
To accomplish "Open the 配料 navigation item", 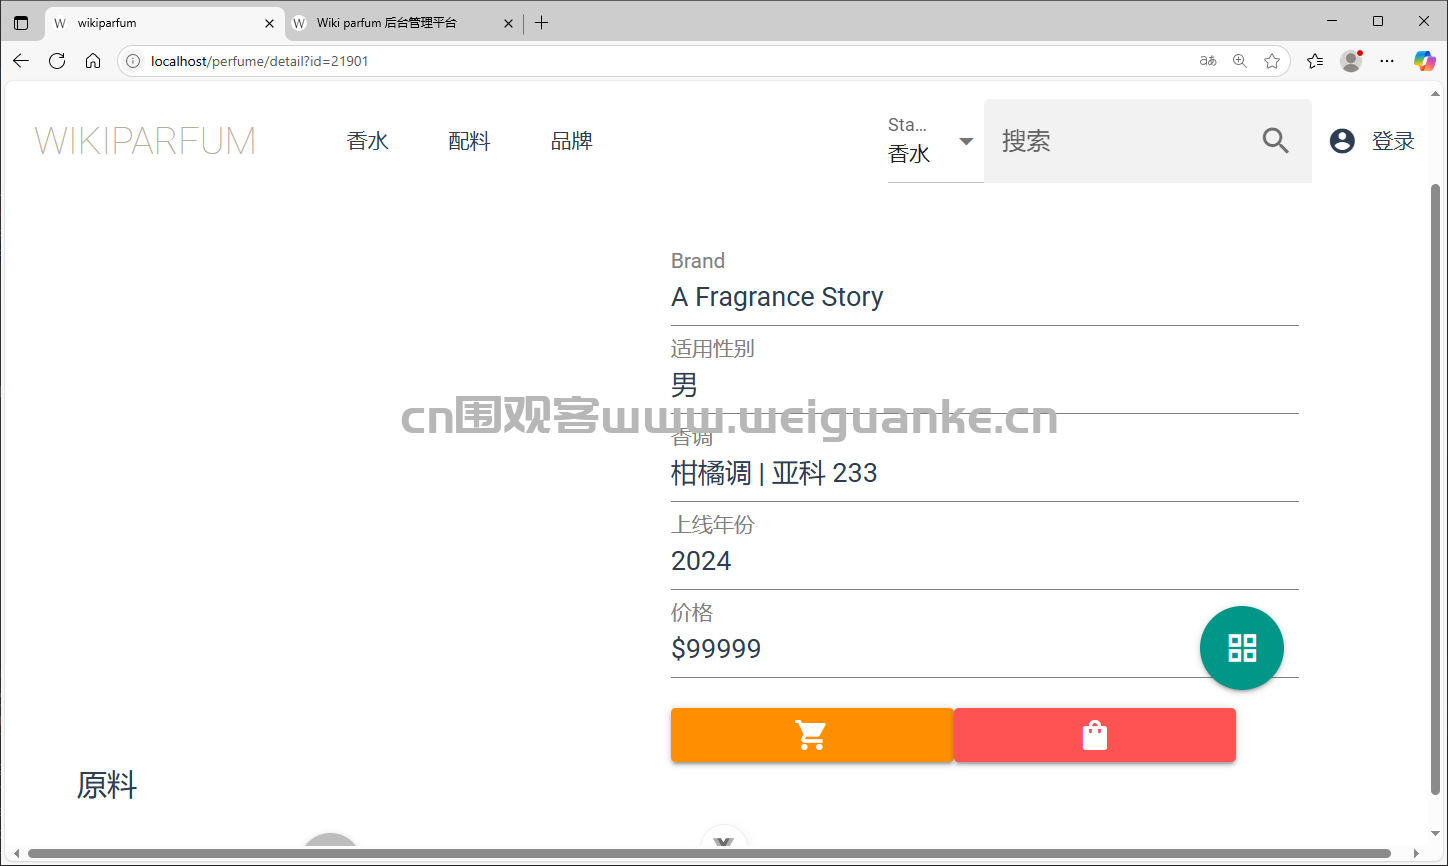I will pyautogui.click(x=470, y=141).
